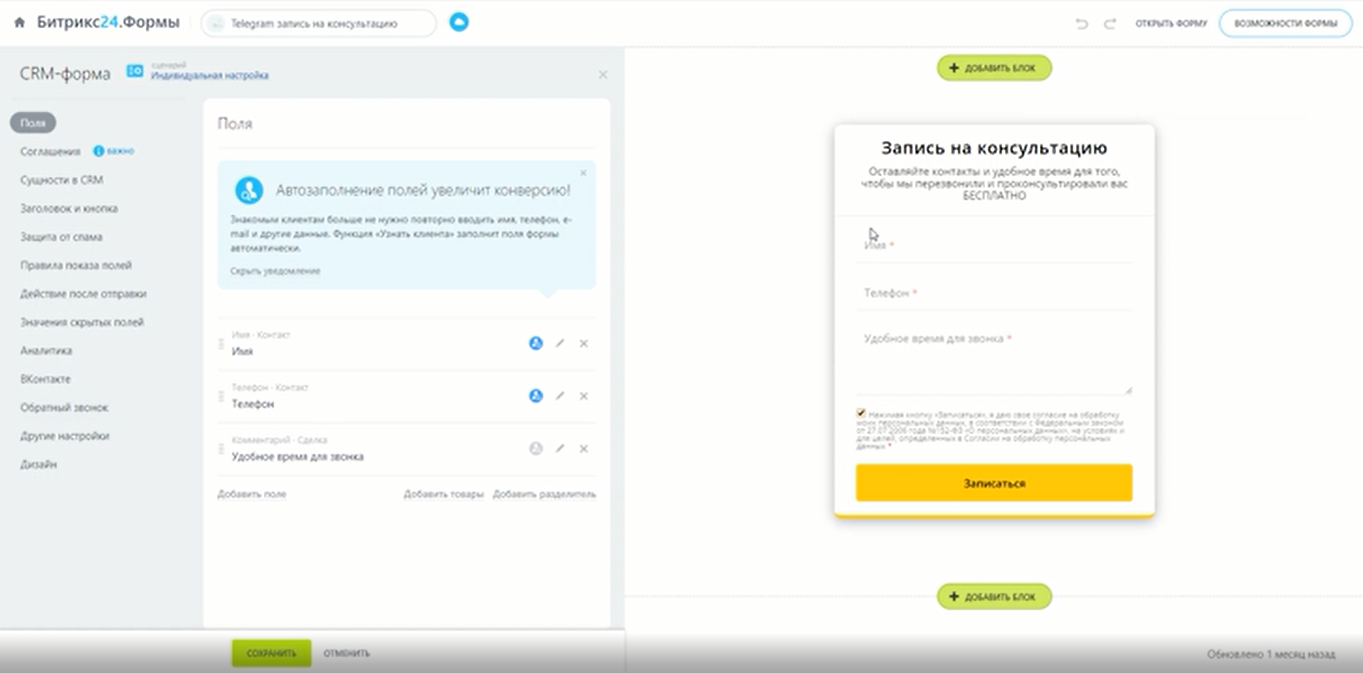
Task: Click the bottom Добавить блок button
Action: (x=994, y=597)
